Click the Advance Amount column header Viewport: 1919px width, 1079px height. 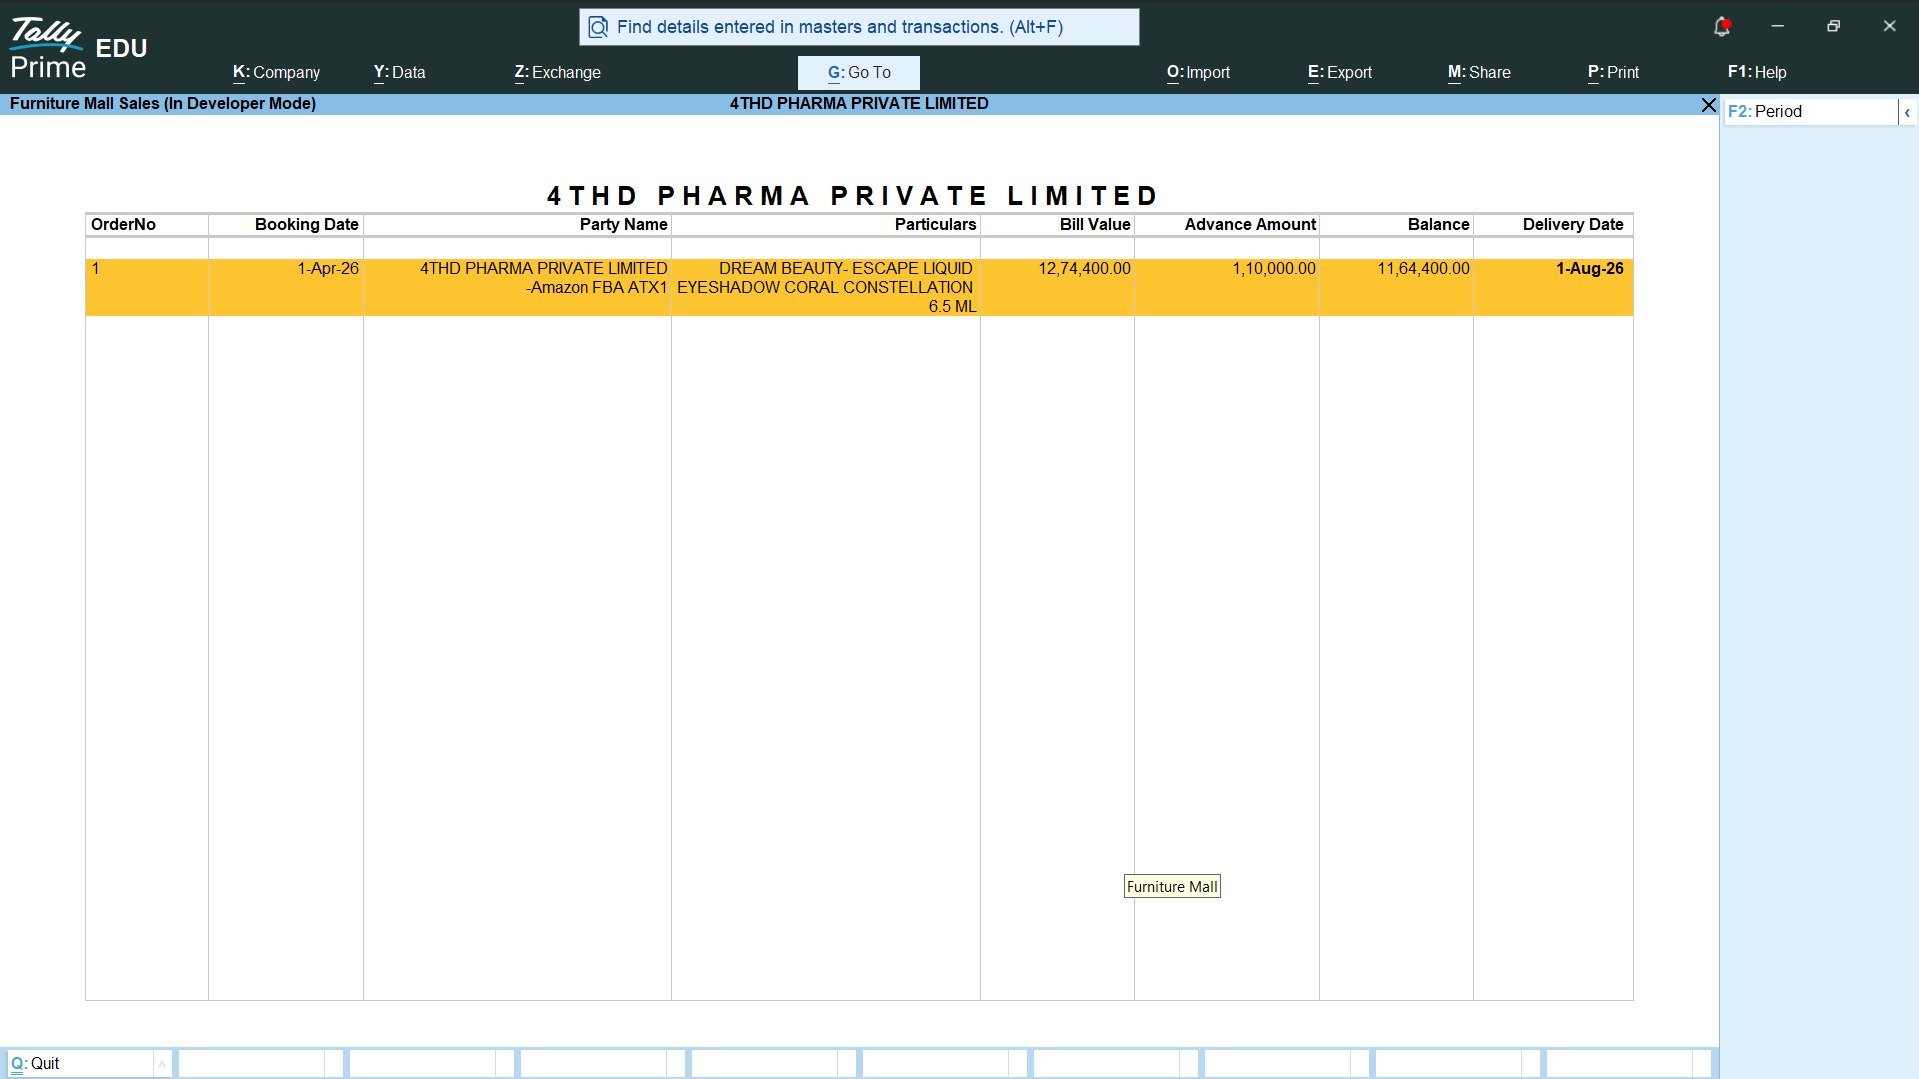1250,225
